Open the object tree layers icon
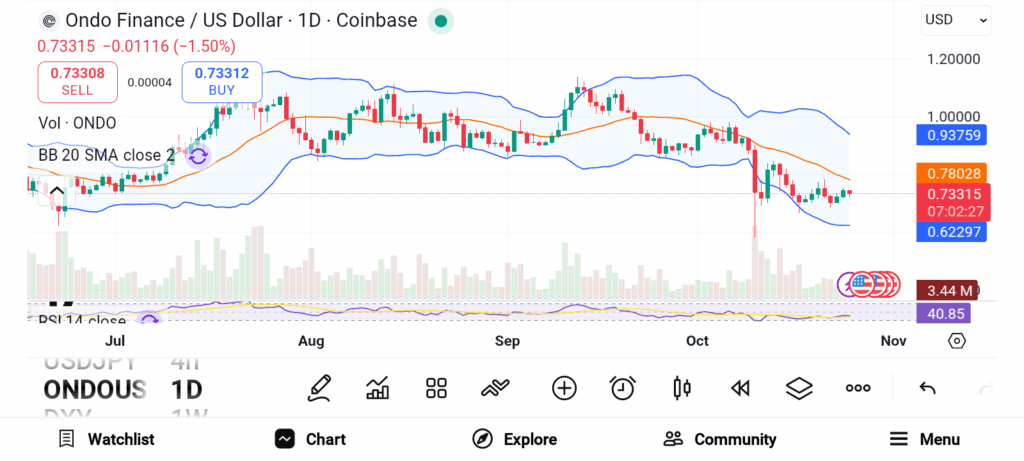 coord(798,388)
